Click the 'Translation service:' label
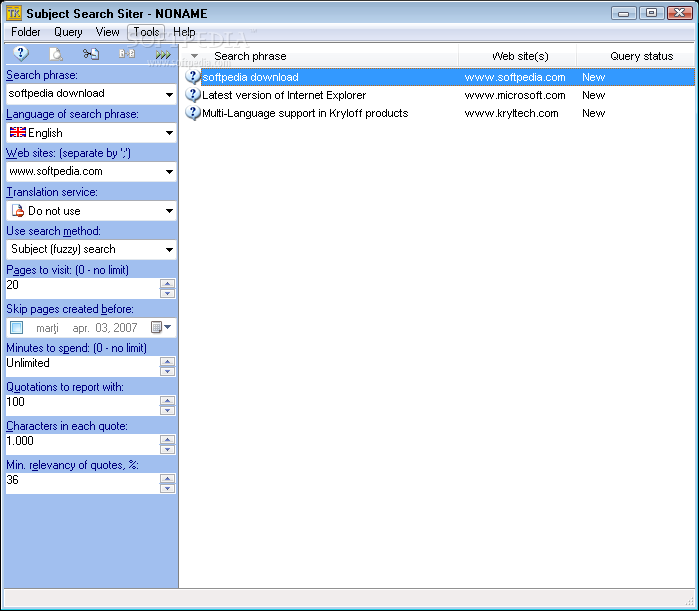 [x=52, y=192]
